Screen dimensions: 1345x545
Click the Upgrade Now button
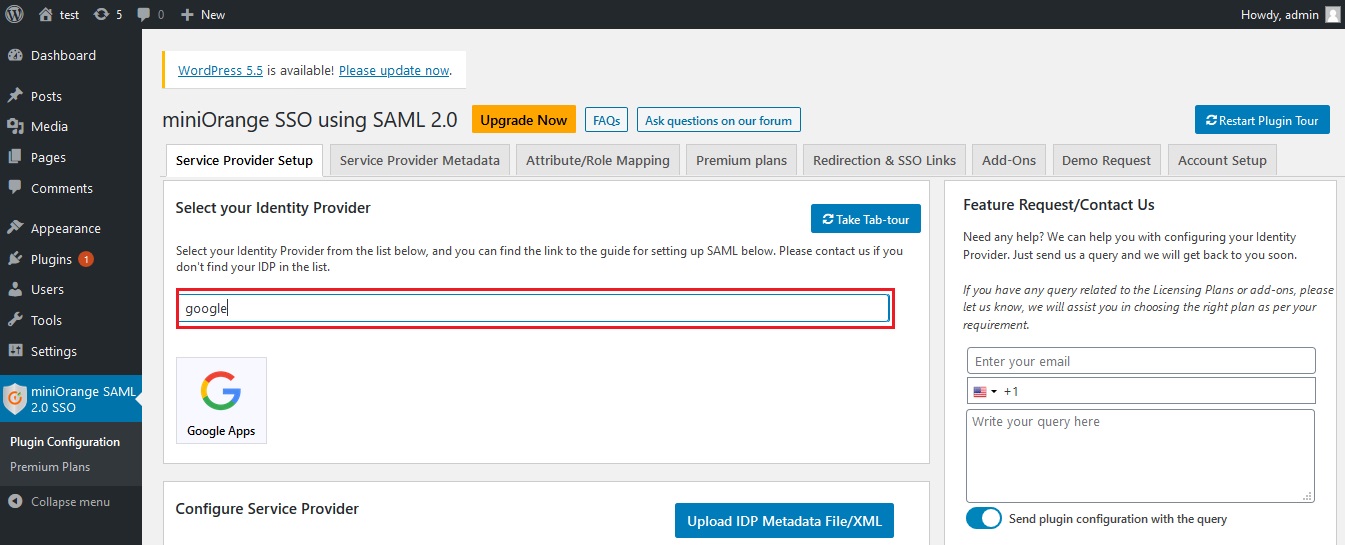pyautogui.click(x=524, y=120)
